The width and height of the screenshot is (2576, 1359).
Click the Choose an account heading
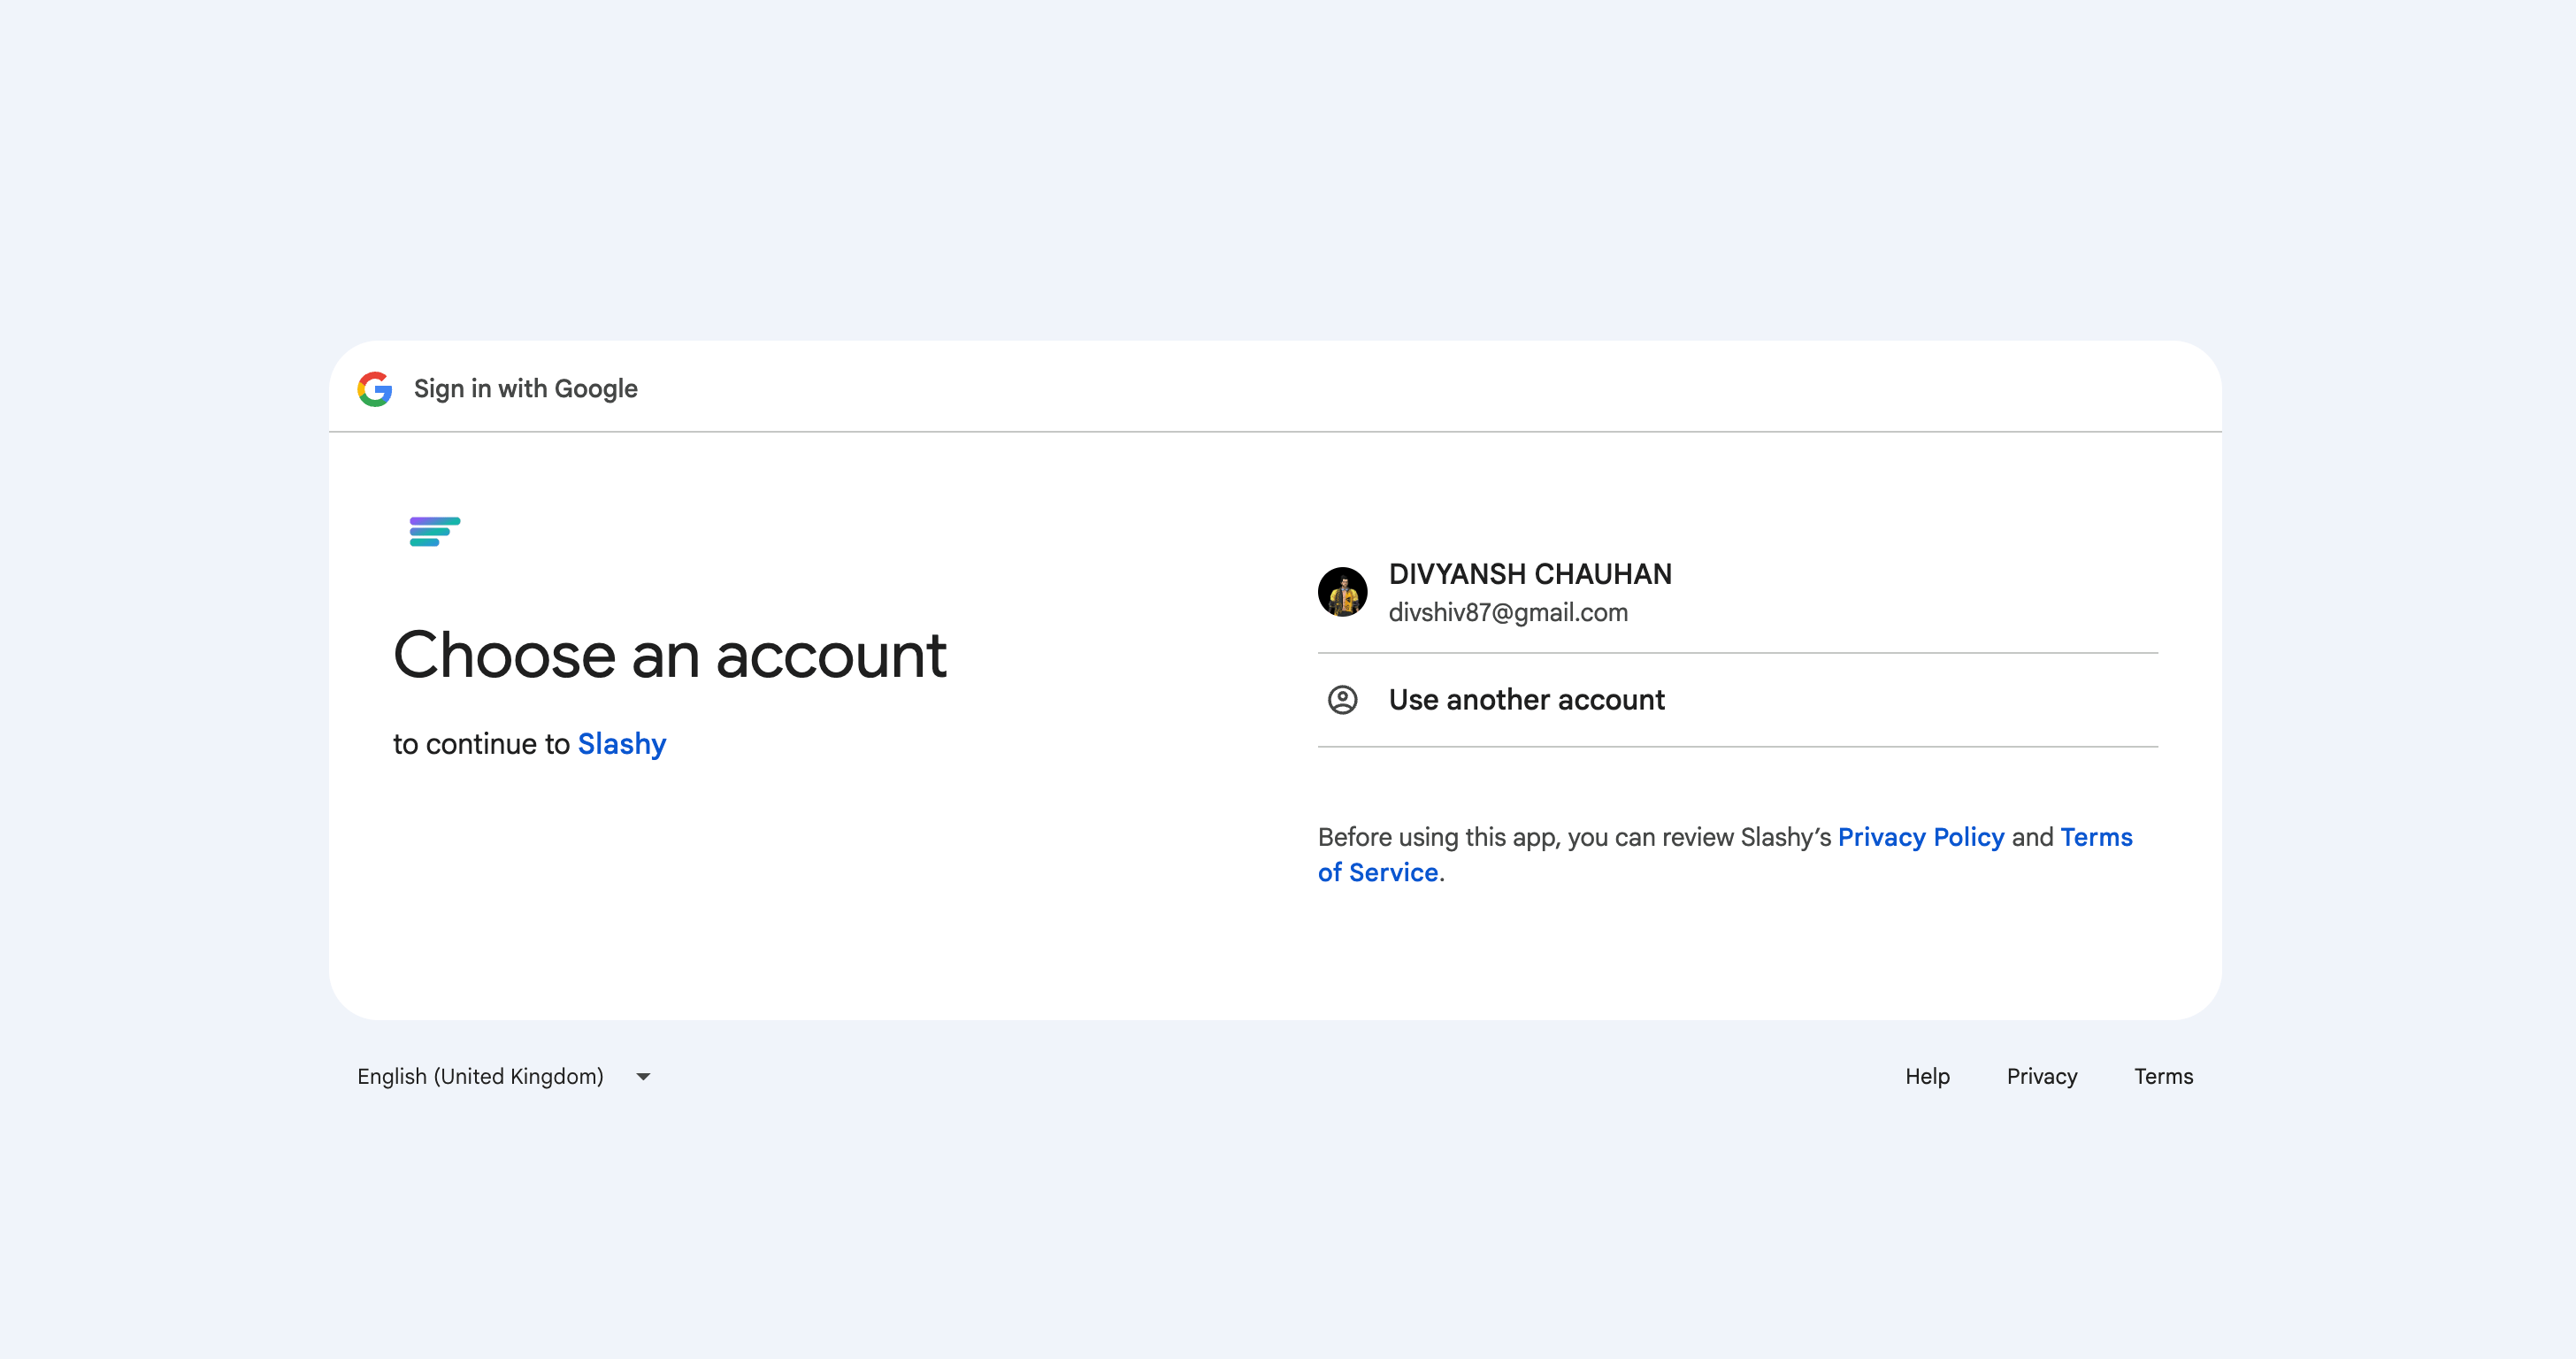point(670,655)
